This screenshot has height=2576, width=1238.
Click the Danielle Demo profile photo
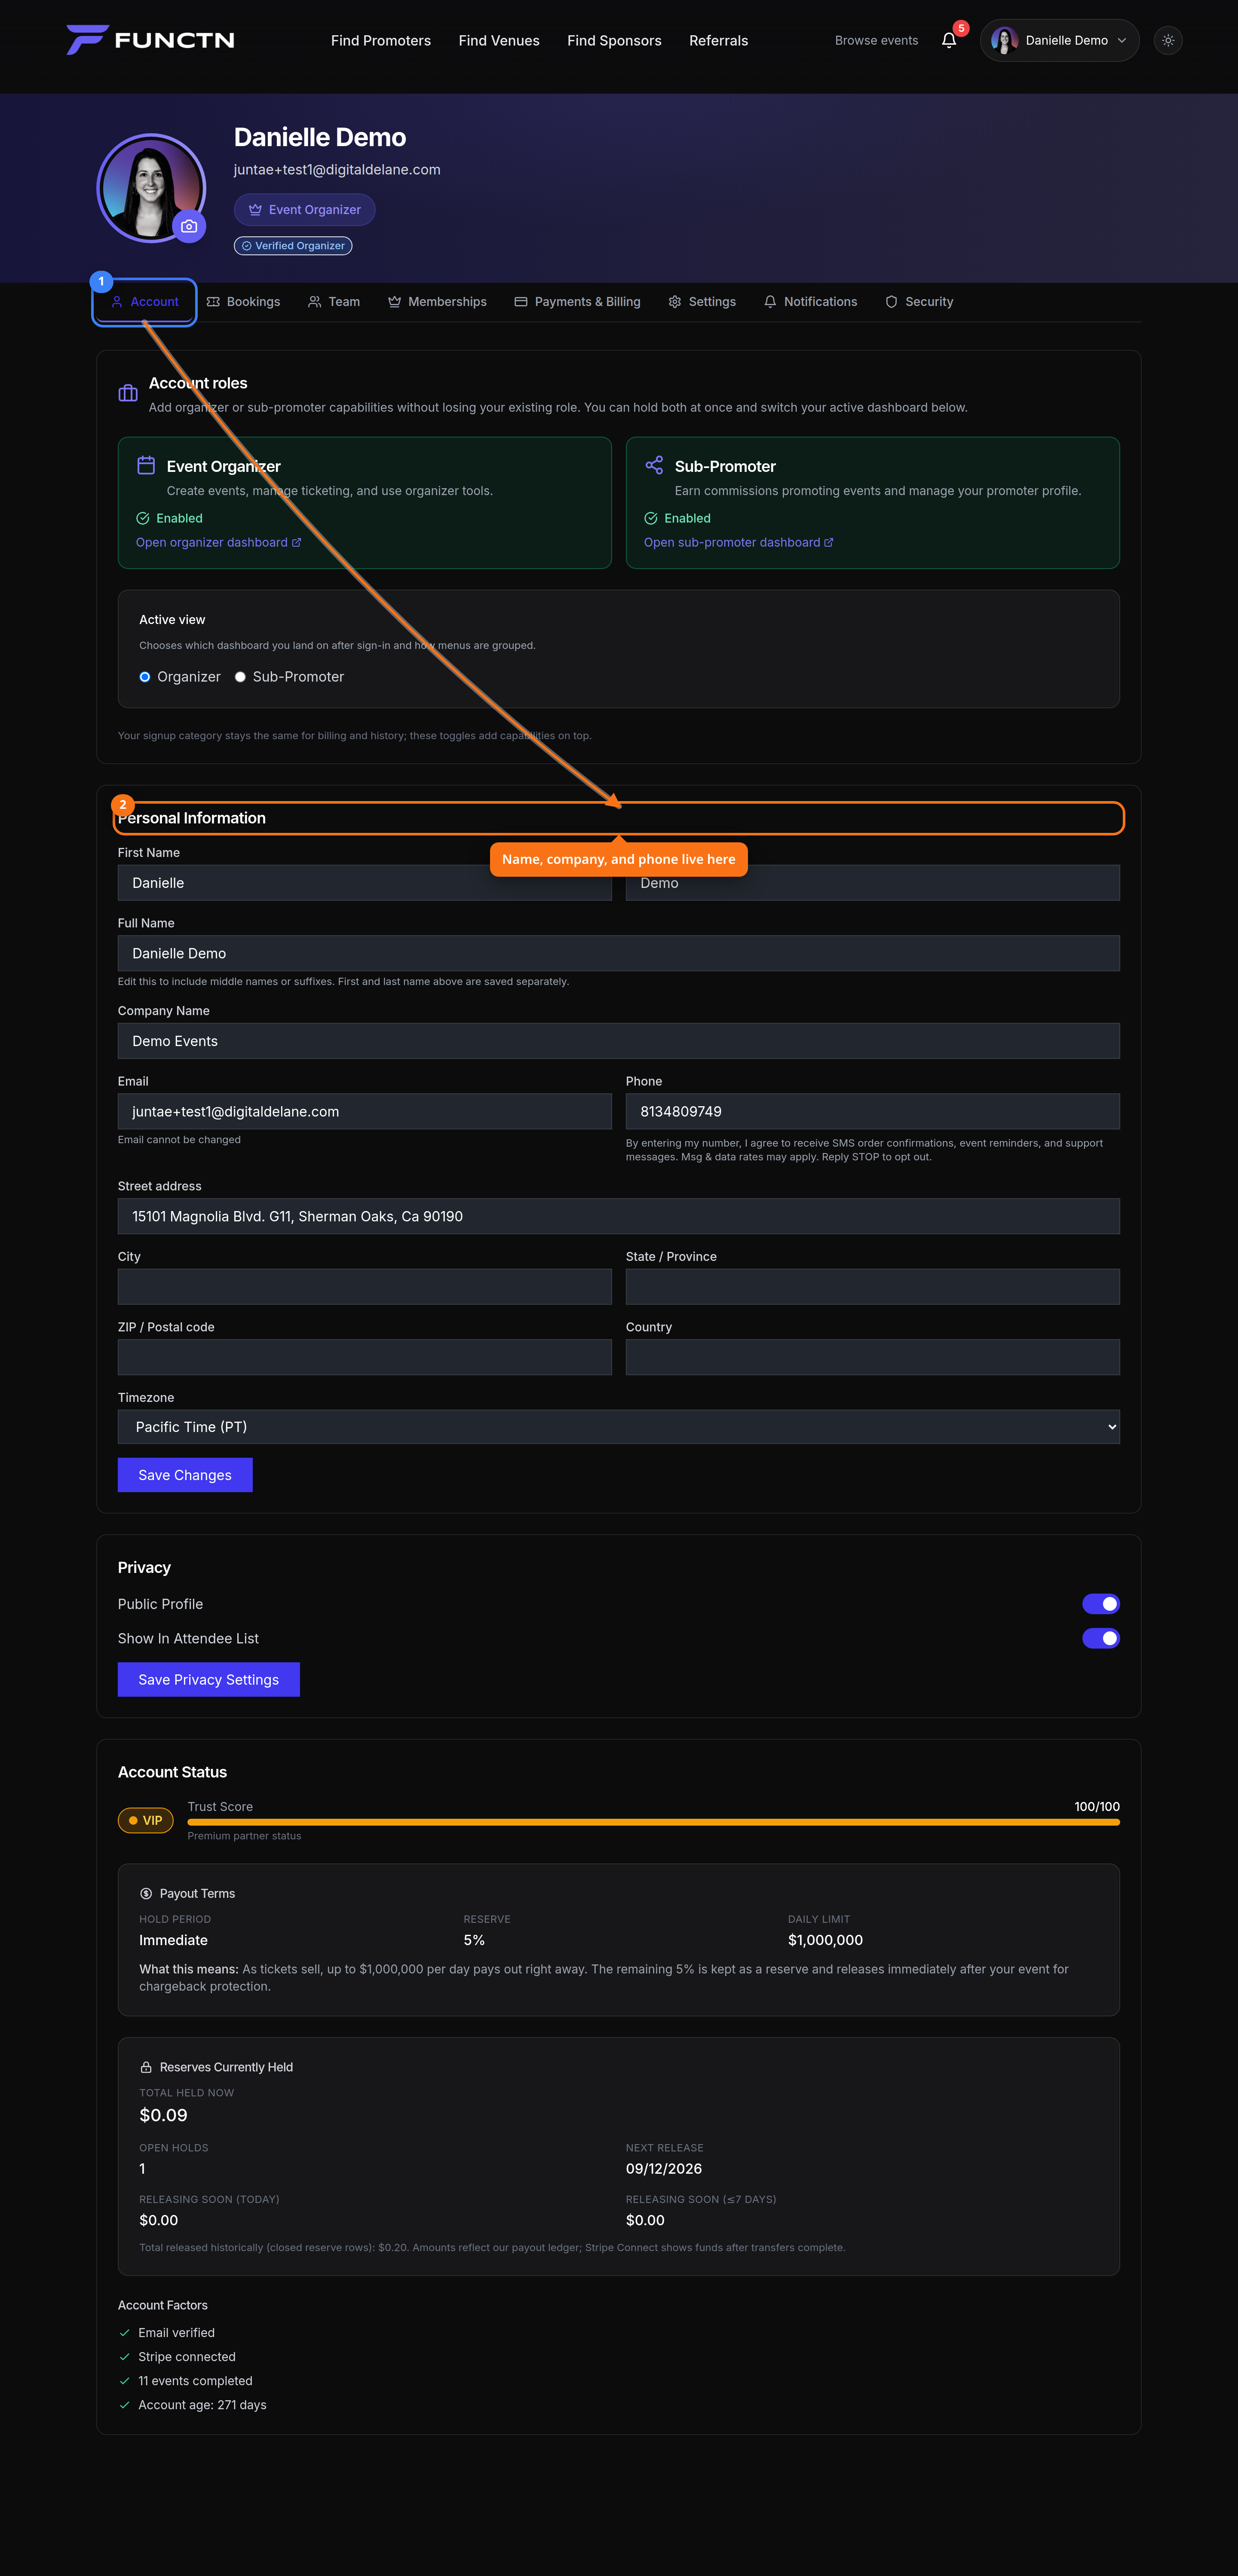[151, 188]
